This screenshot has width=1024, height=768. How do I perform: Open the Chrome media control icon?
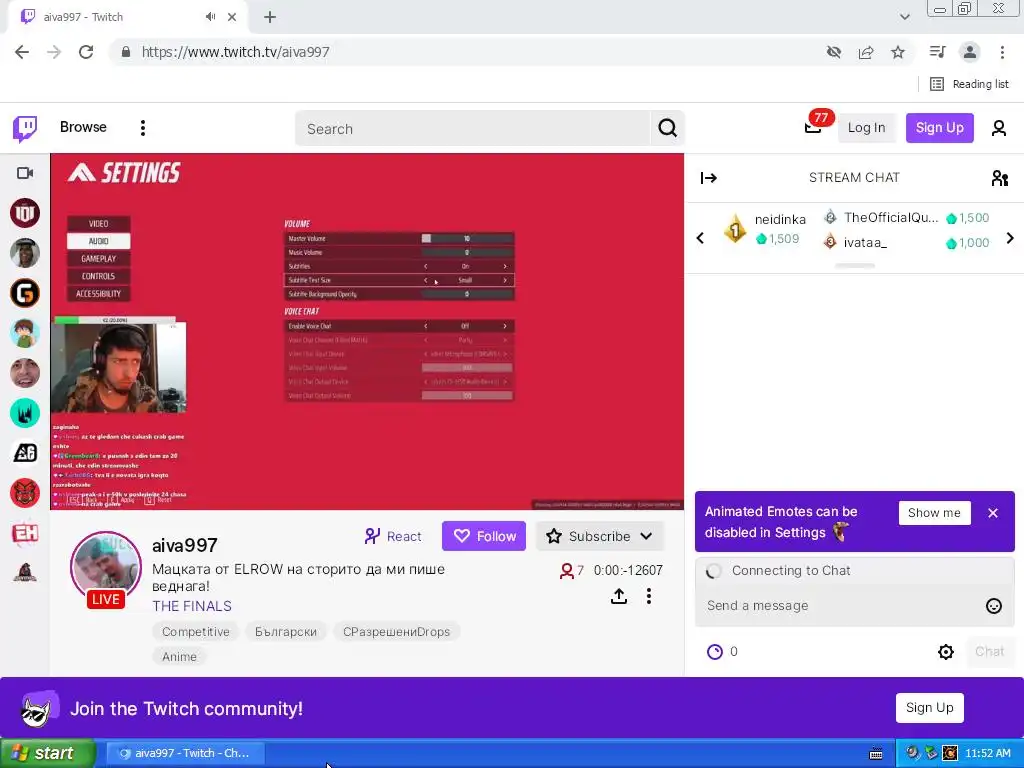(x=938, y=52)
